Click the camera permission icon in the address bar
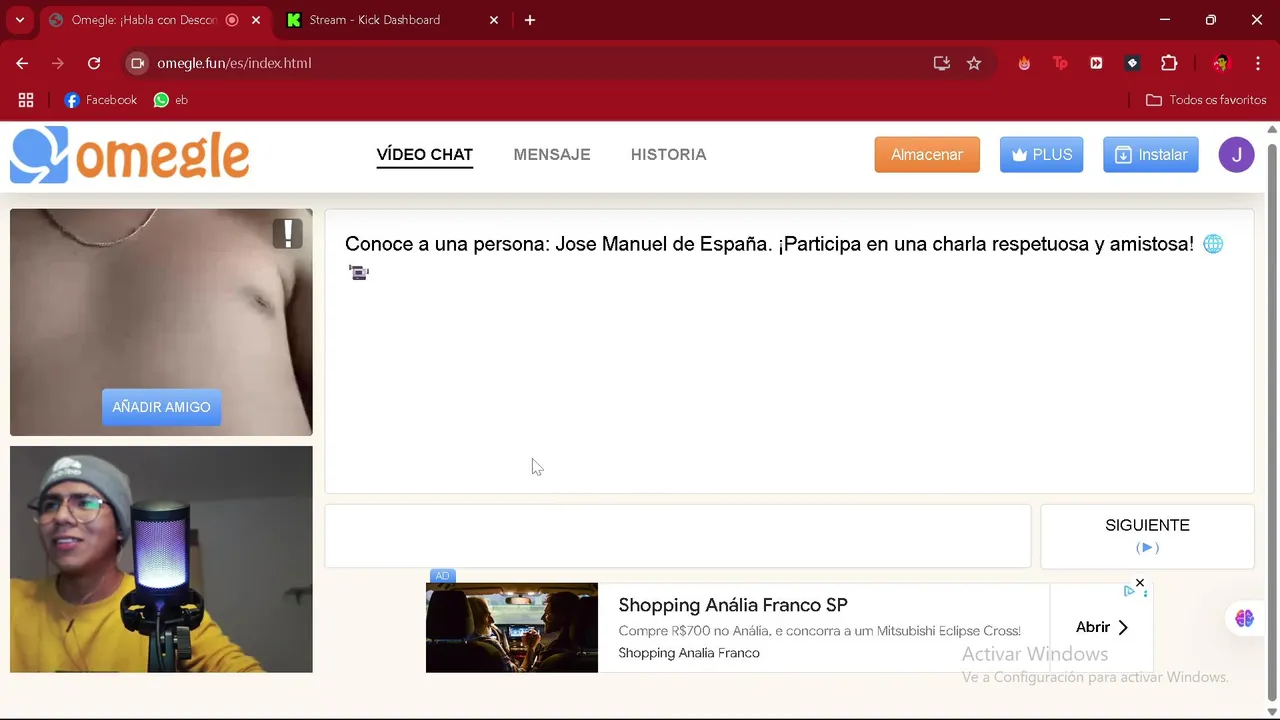The width and height of the screenshot is (1280, 720). click(x=138, y=63)
